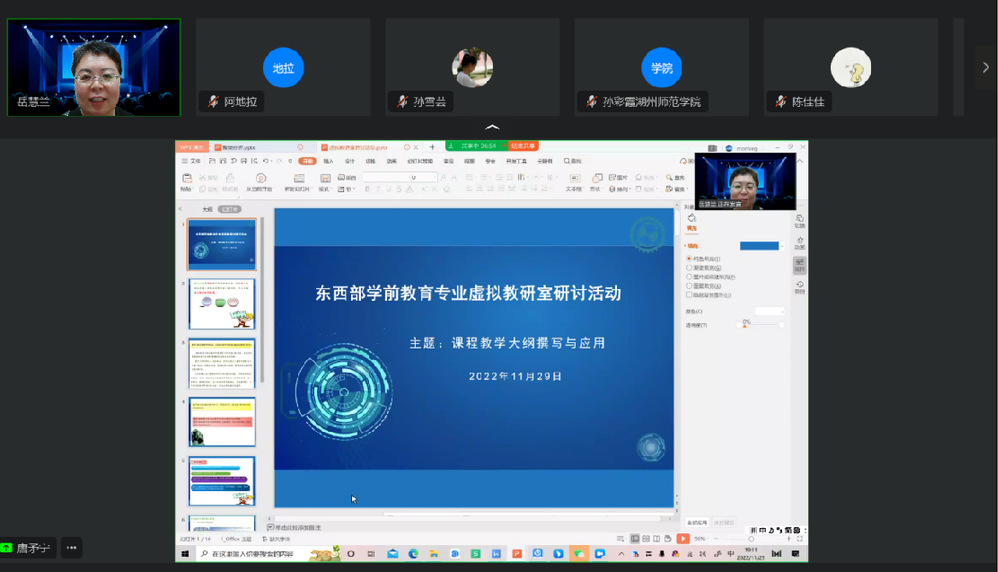Select the gradient fill radio option
Image resolution: width=998 pixels, height=572 pixels.
[689, 268]
